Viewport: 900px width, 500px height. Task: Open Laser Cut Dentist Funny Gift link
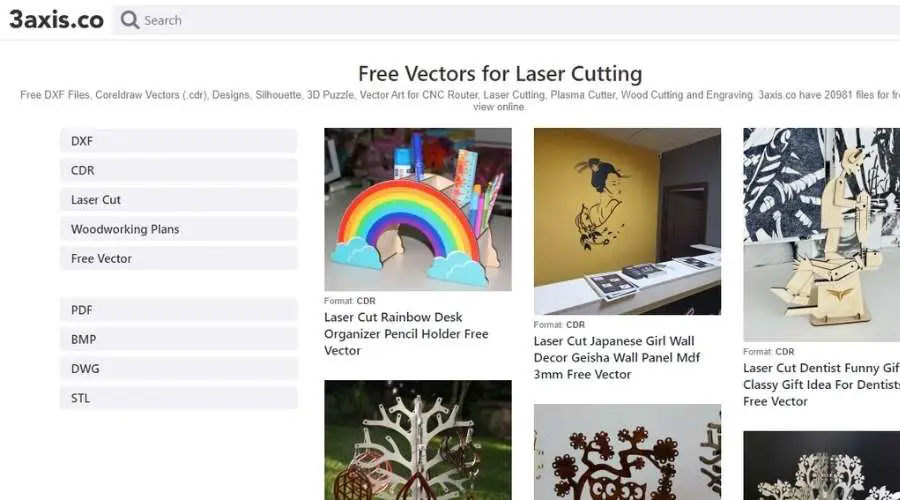click(821, 385)
